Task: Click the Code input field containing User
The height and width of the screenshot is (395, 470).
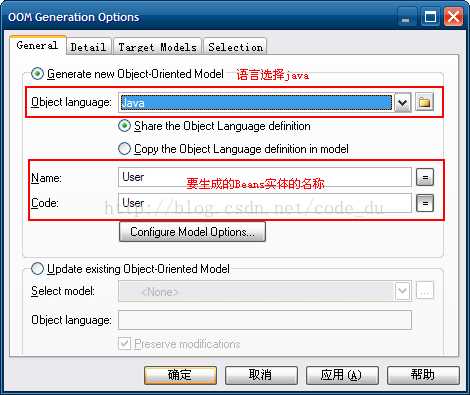Action: coord(265,203)
